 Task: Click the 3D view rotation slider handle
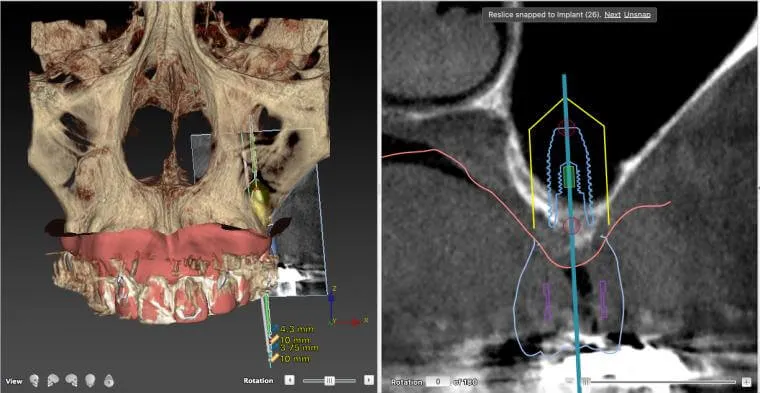[329, 380]
